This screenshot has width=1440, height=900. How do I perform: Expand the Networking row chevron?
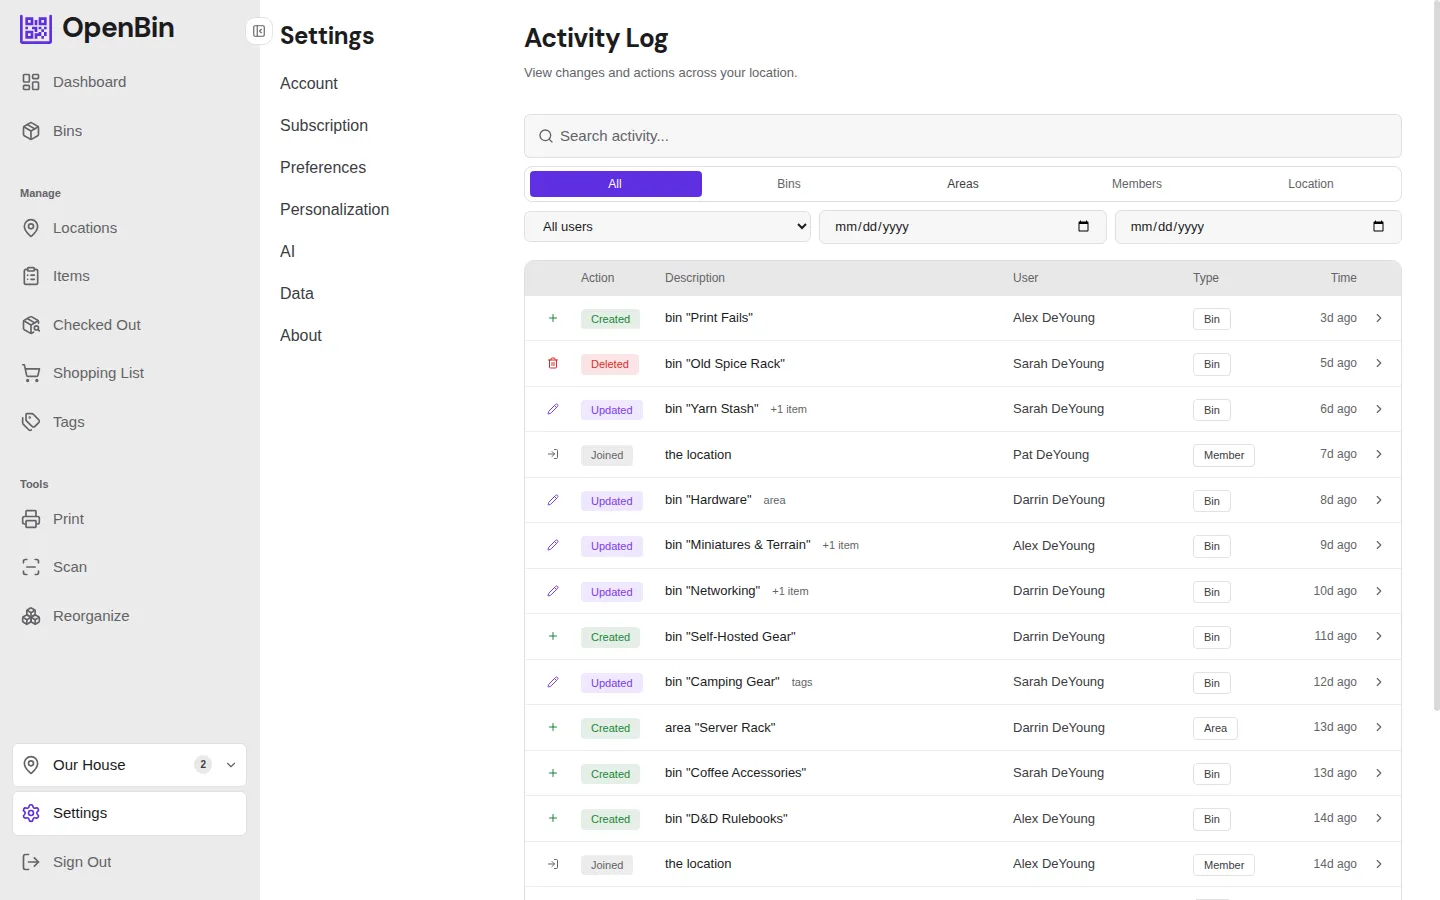pyautogui.click(x=1379, y=591)
